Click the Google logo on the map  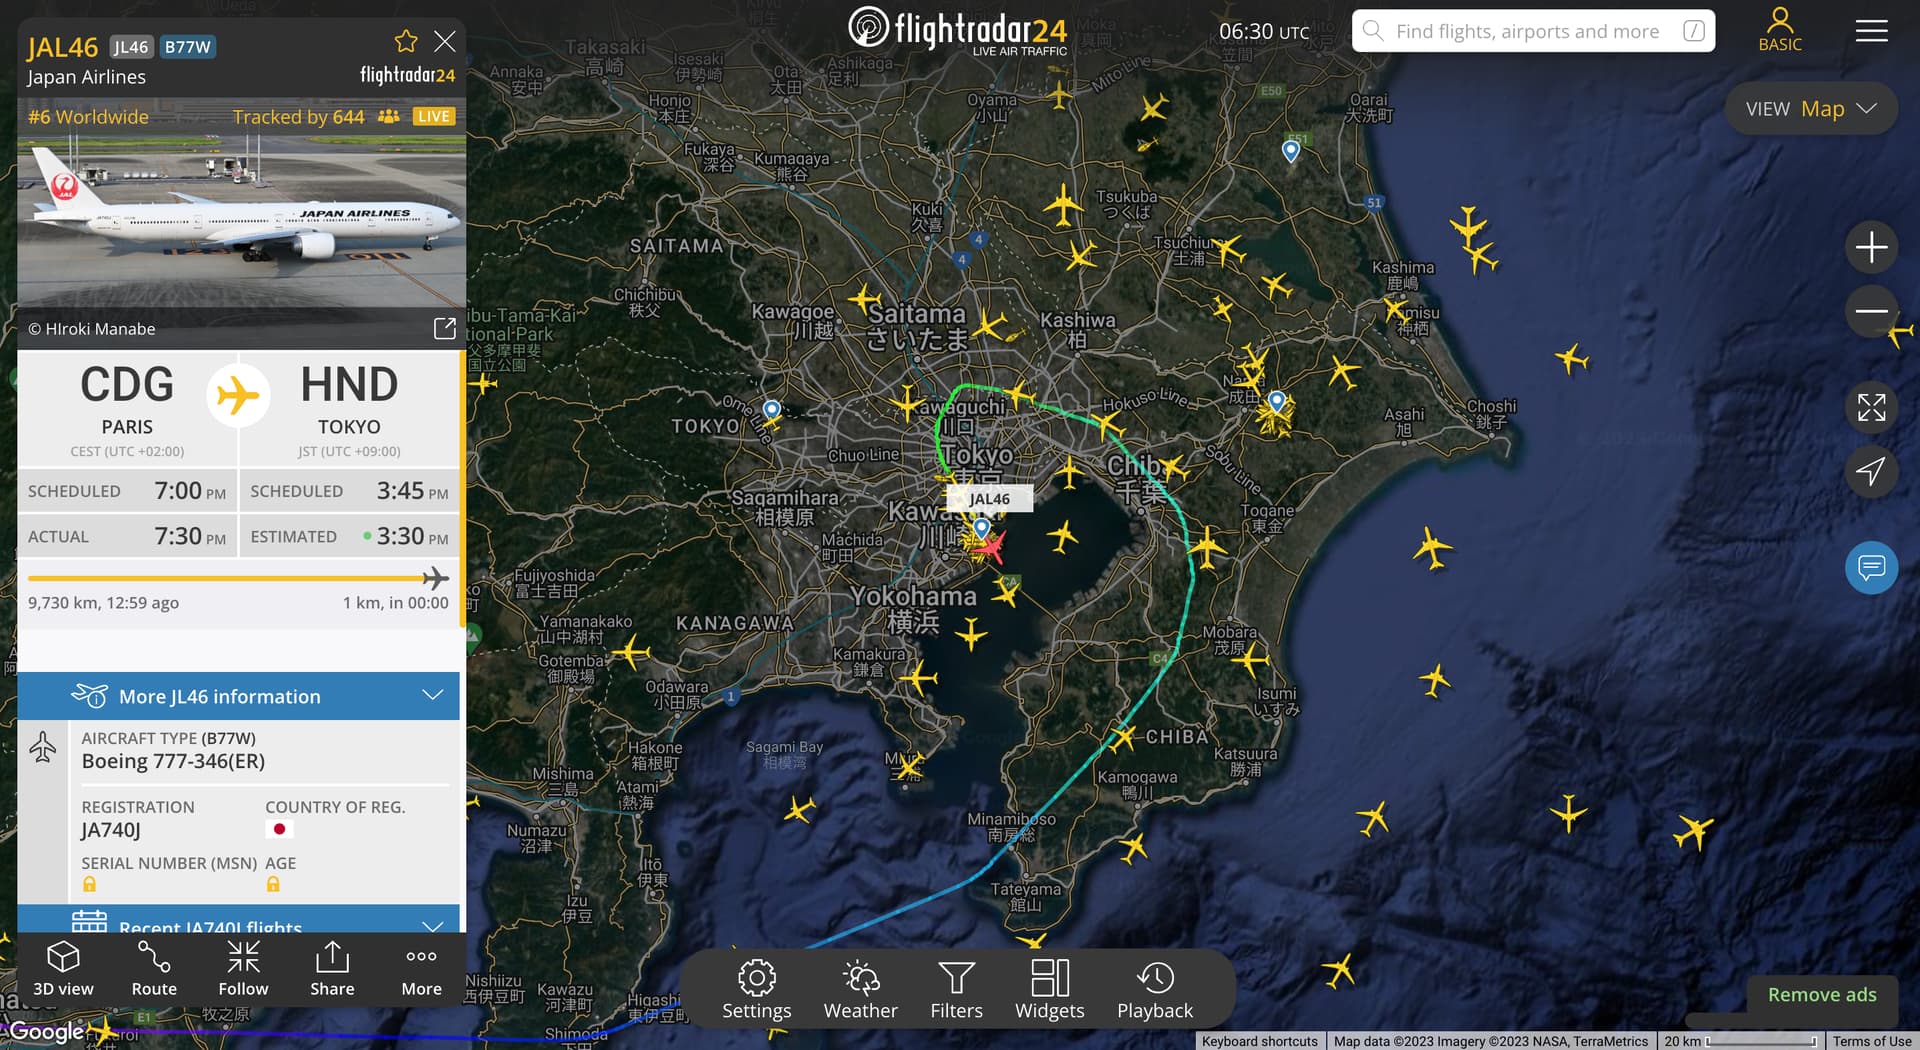[x=46, y=1032]
